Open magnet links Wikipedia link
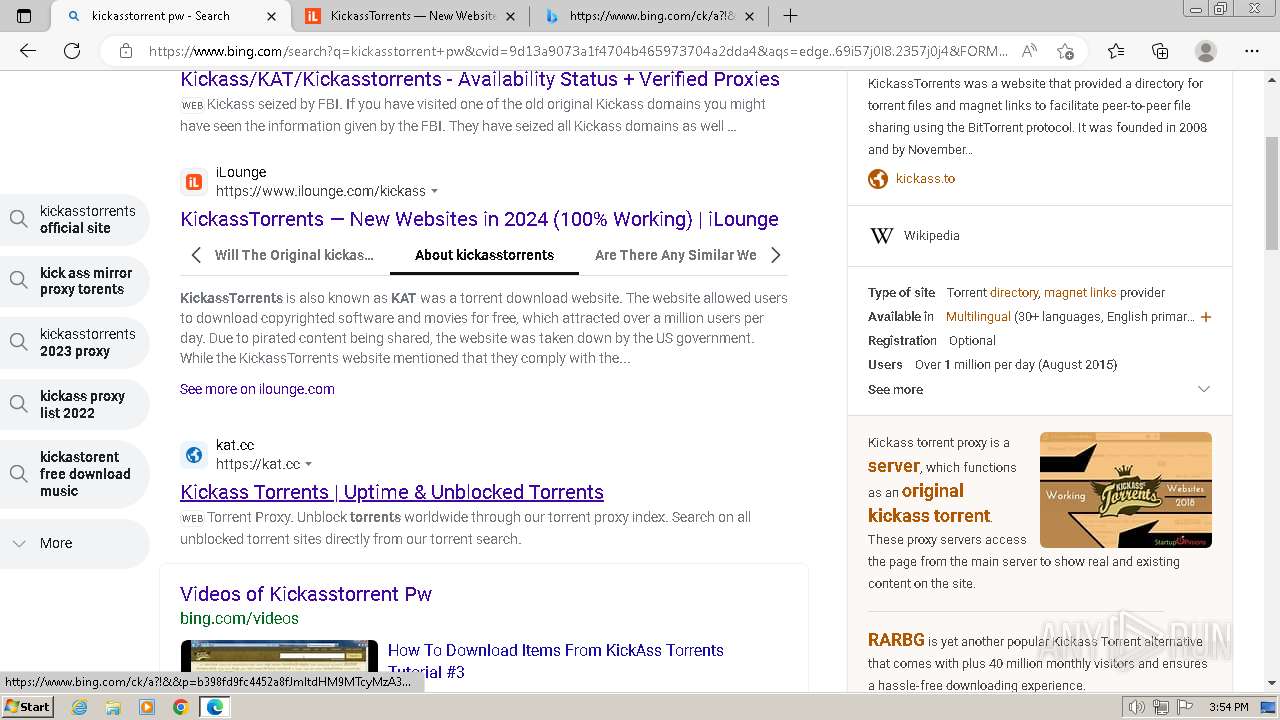The width and height of the screenshot is (1280, 720). coord(1080,293)
